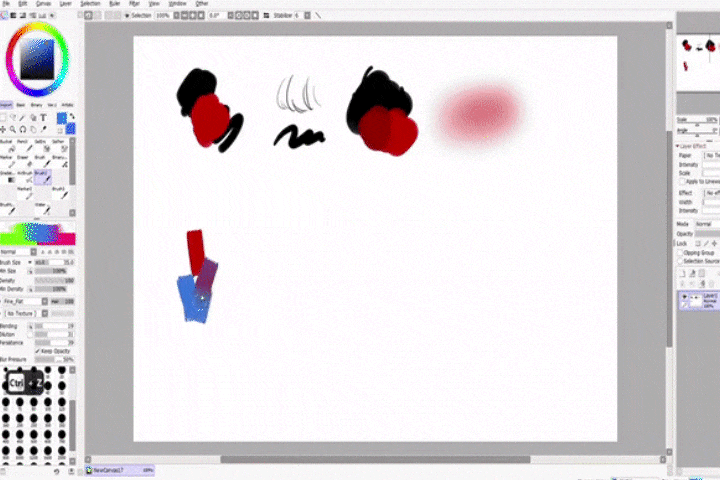
Task: Toggle the Min Density pressure checkbox
Action: 30,289
